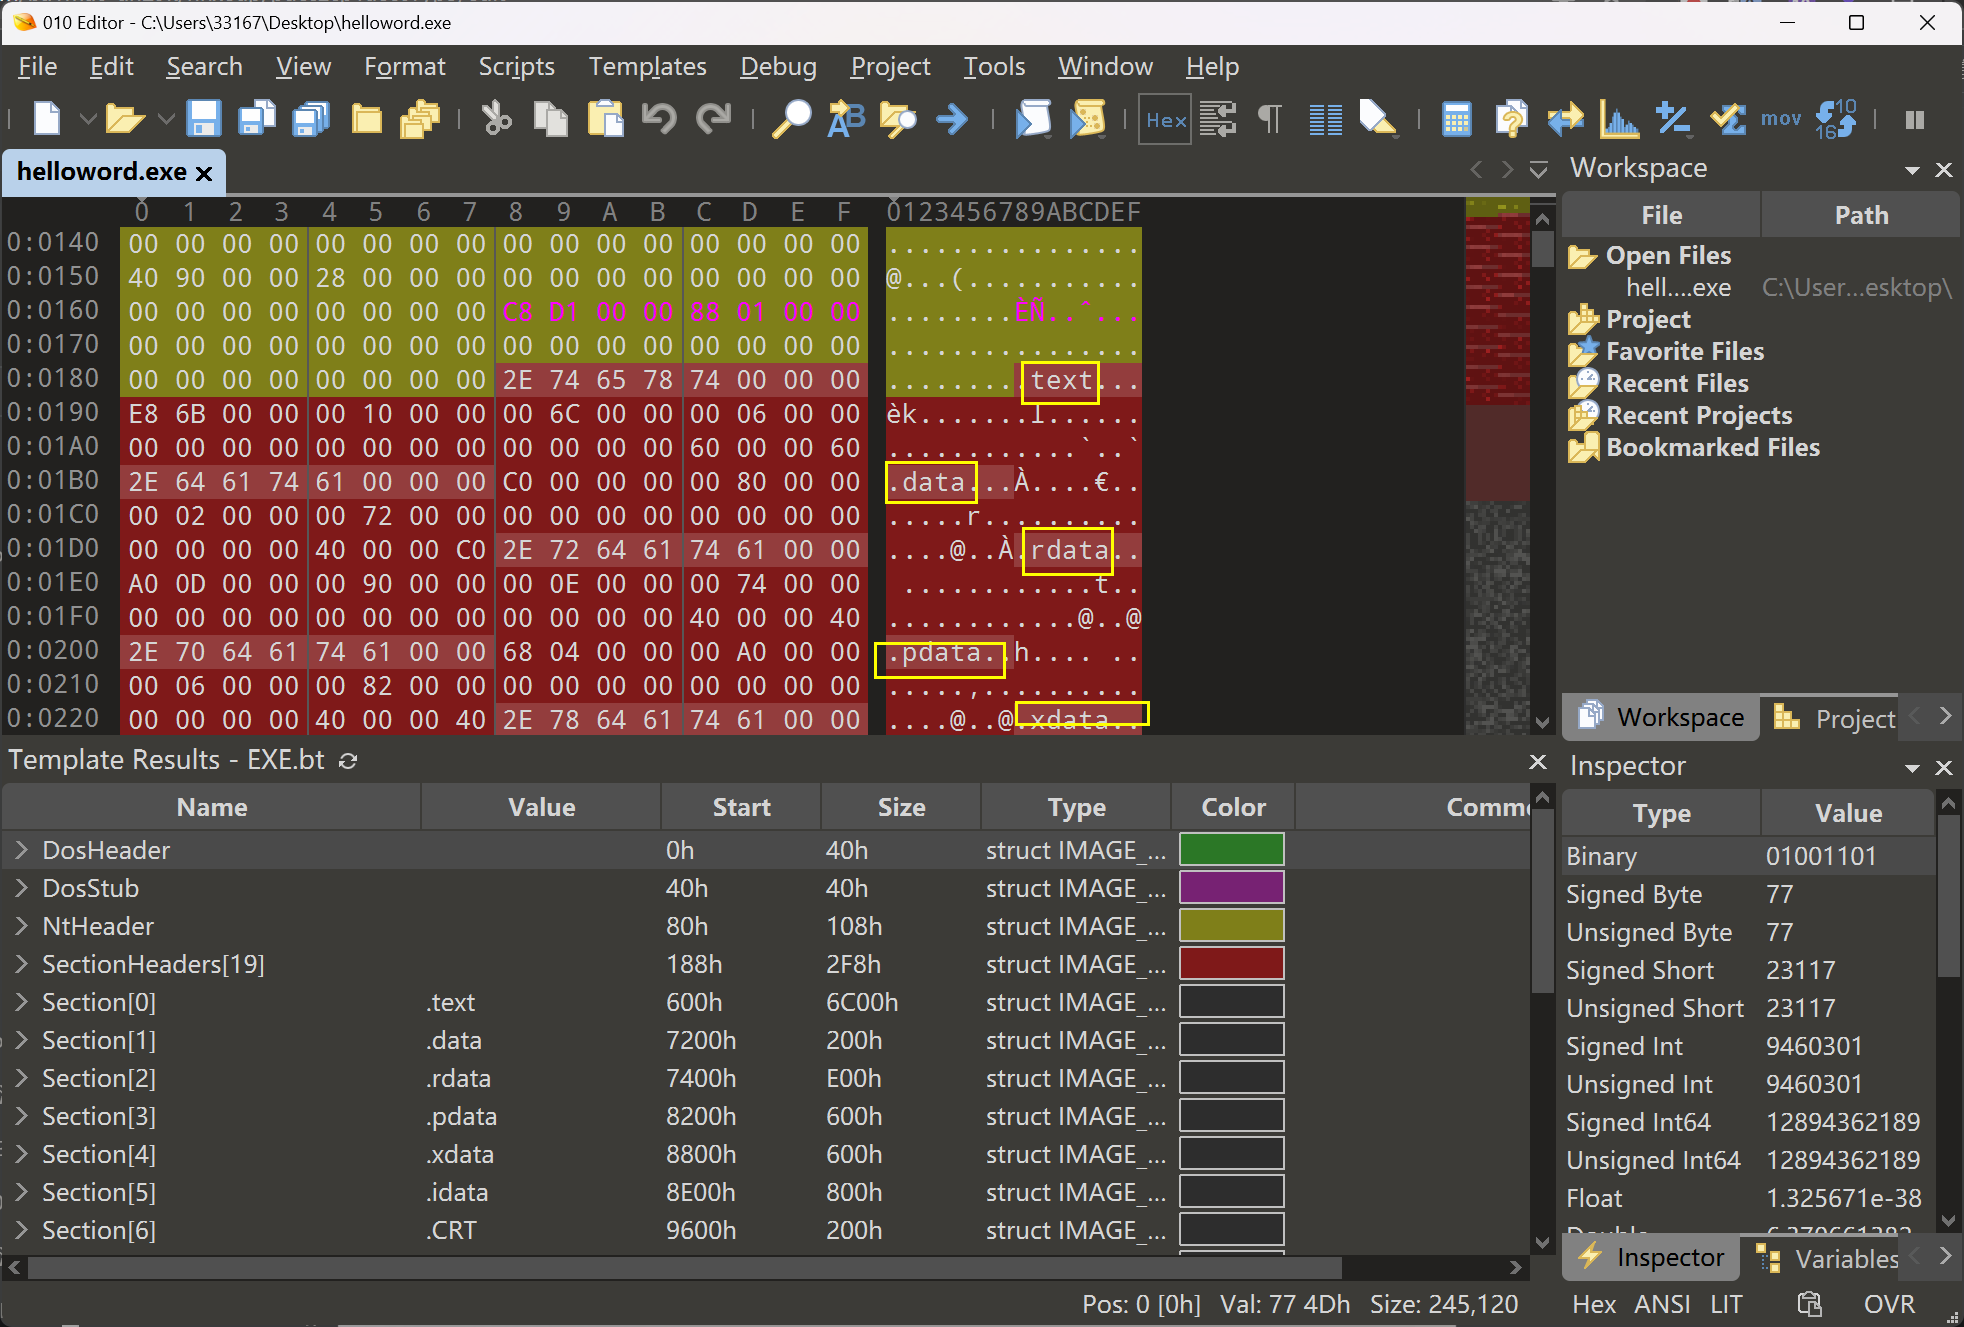
Task: Click the Save As toolbar icon
Action: 257,119
